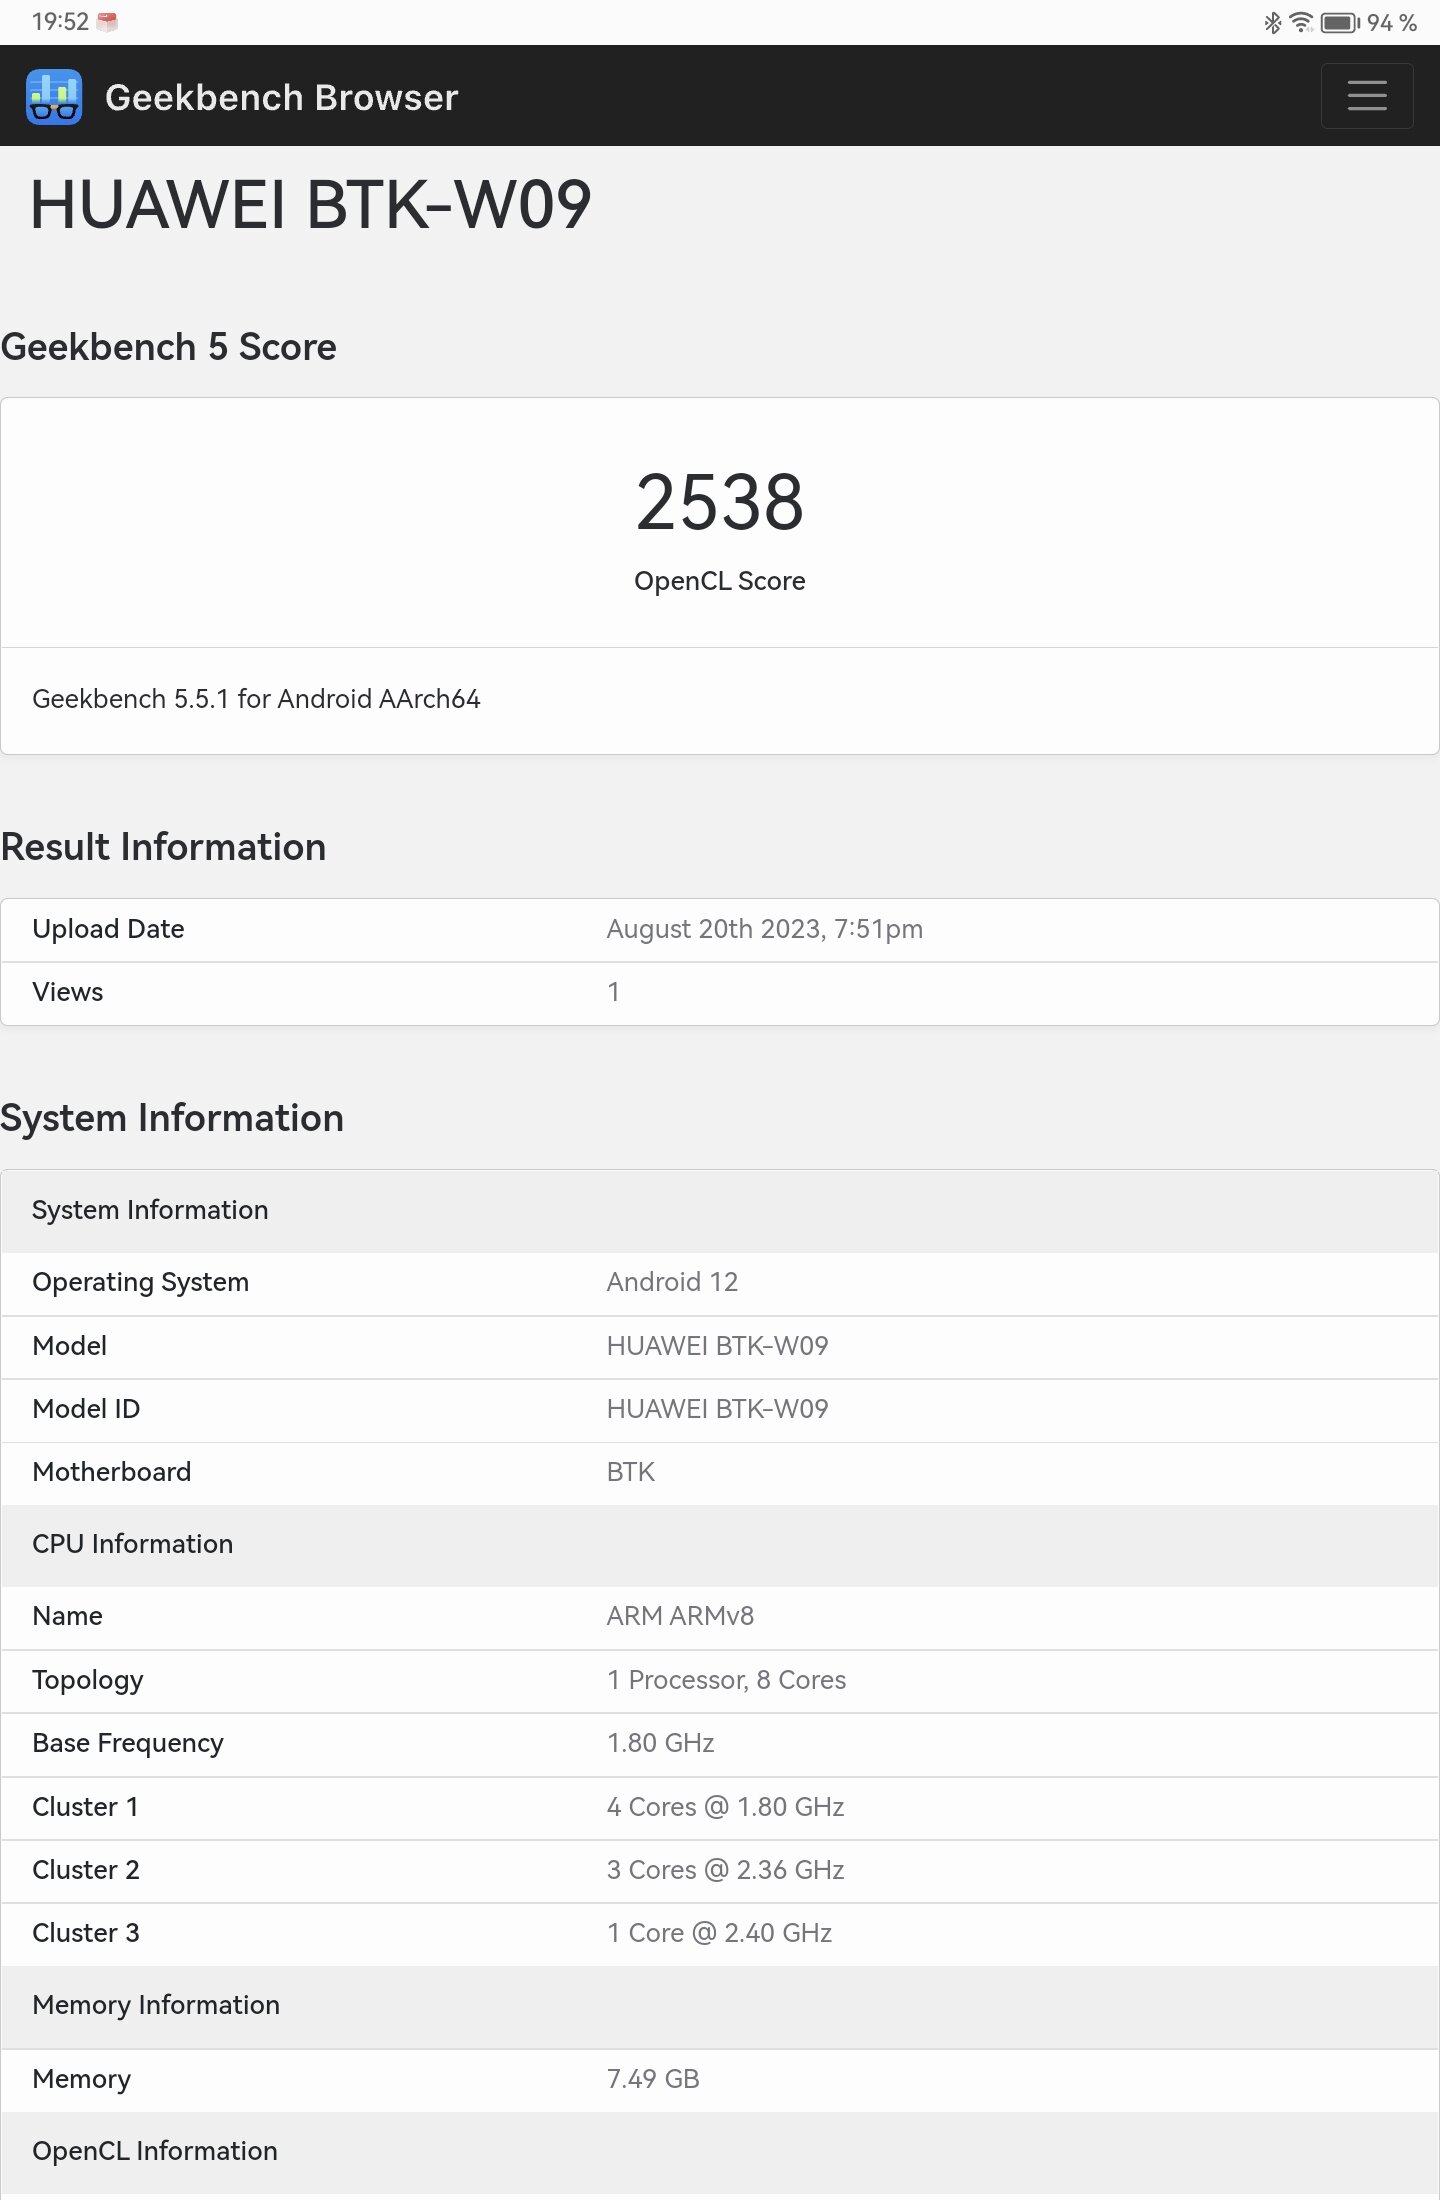Screen dimensions: 1440x2200
Task: Click the Model ID label
Action: tap(86, 1409)
